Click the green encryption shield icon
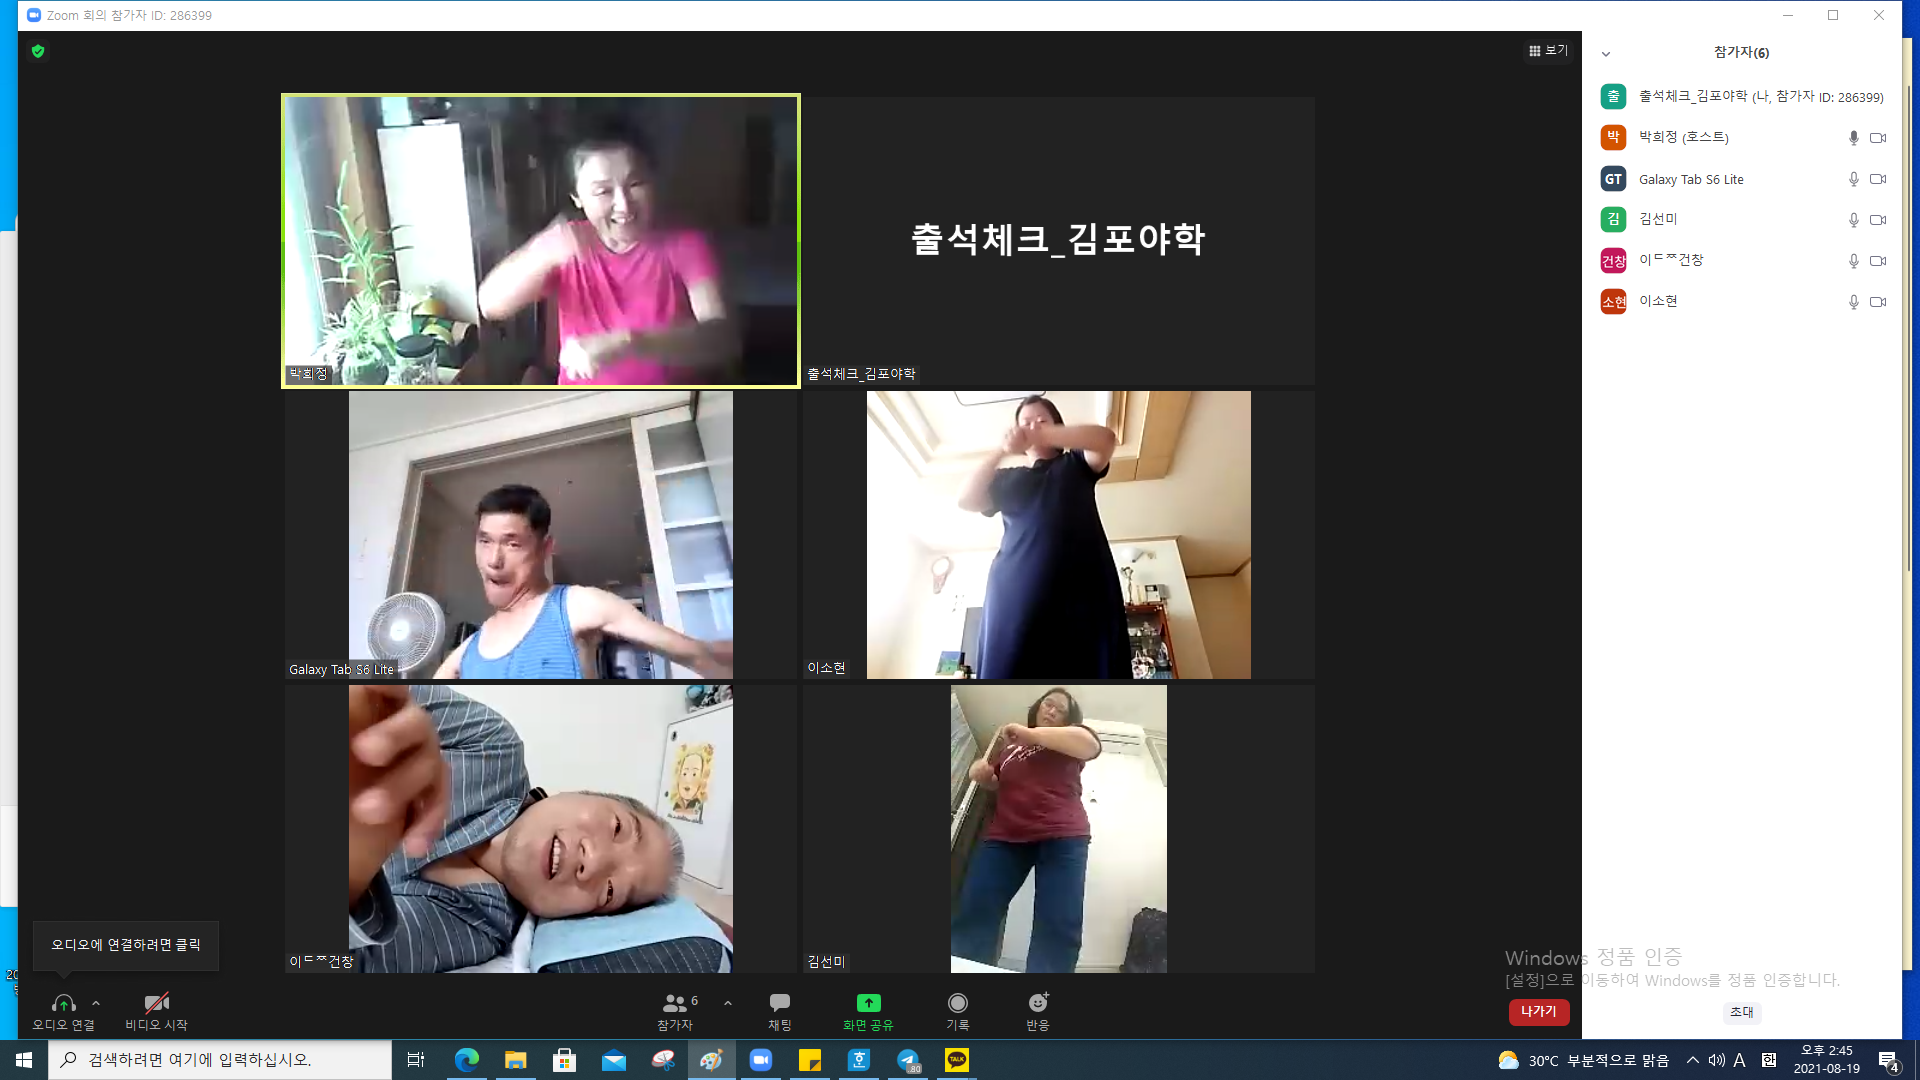This screenshot has width=1920, height=1080. pyautogui.click(x=38, y=51)
